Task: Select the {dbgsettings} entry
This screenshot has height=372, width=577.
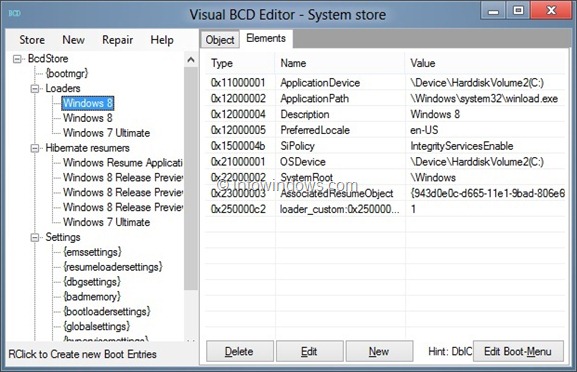Action: pos(92,282)
